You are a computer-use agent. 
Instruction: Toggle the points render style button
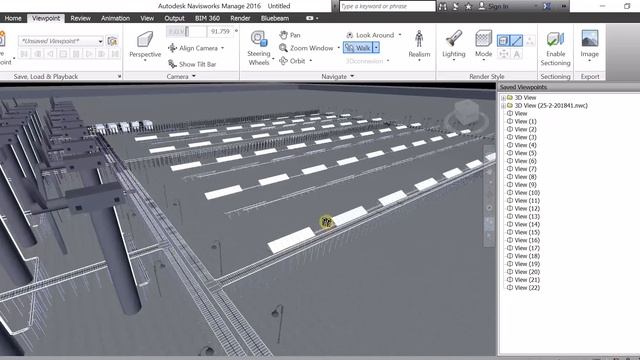tap(530, 40)
